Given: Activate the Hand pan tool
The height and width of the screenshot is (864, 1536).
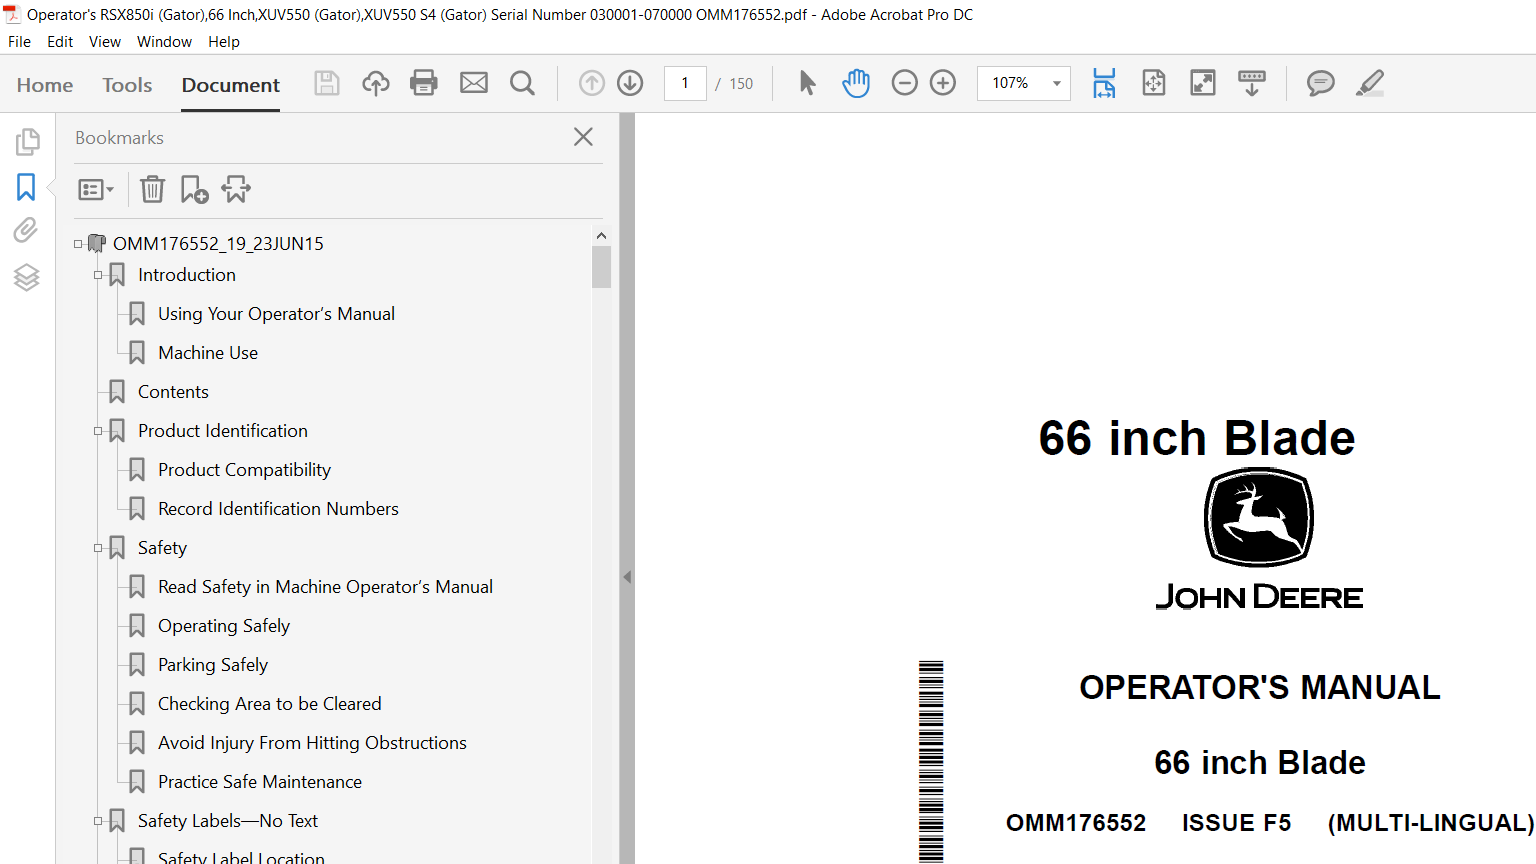Looking at the screenshot, I should click(x=856, y=83).
